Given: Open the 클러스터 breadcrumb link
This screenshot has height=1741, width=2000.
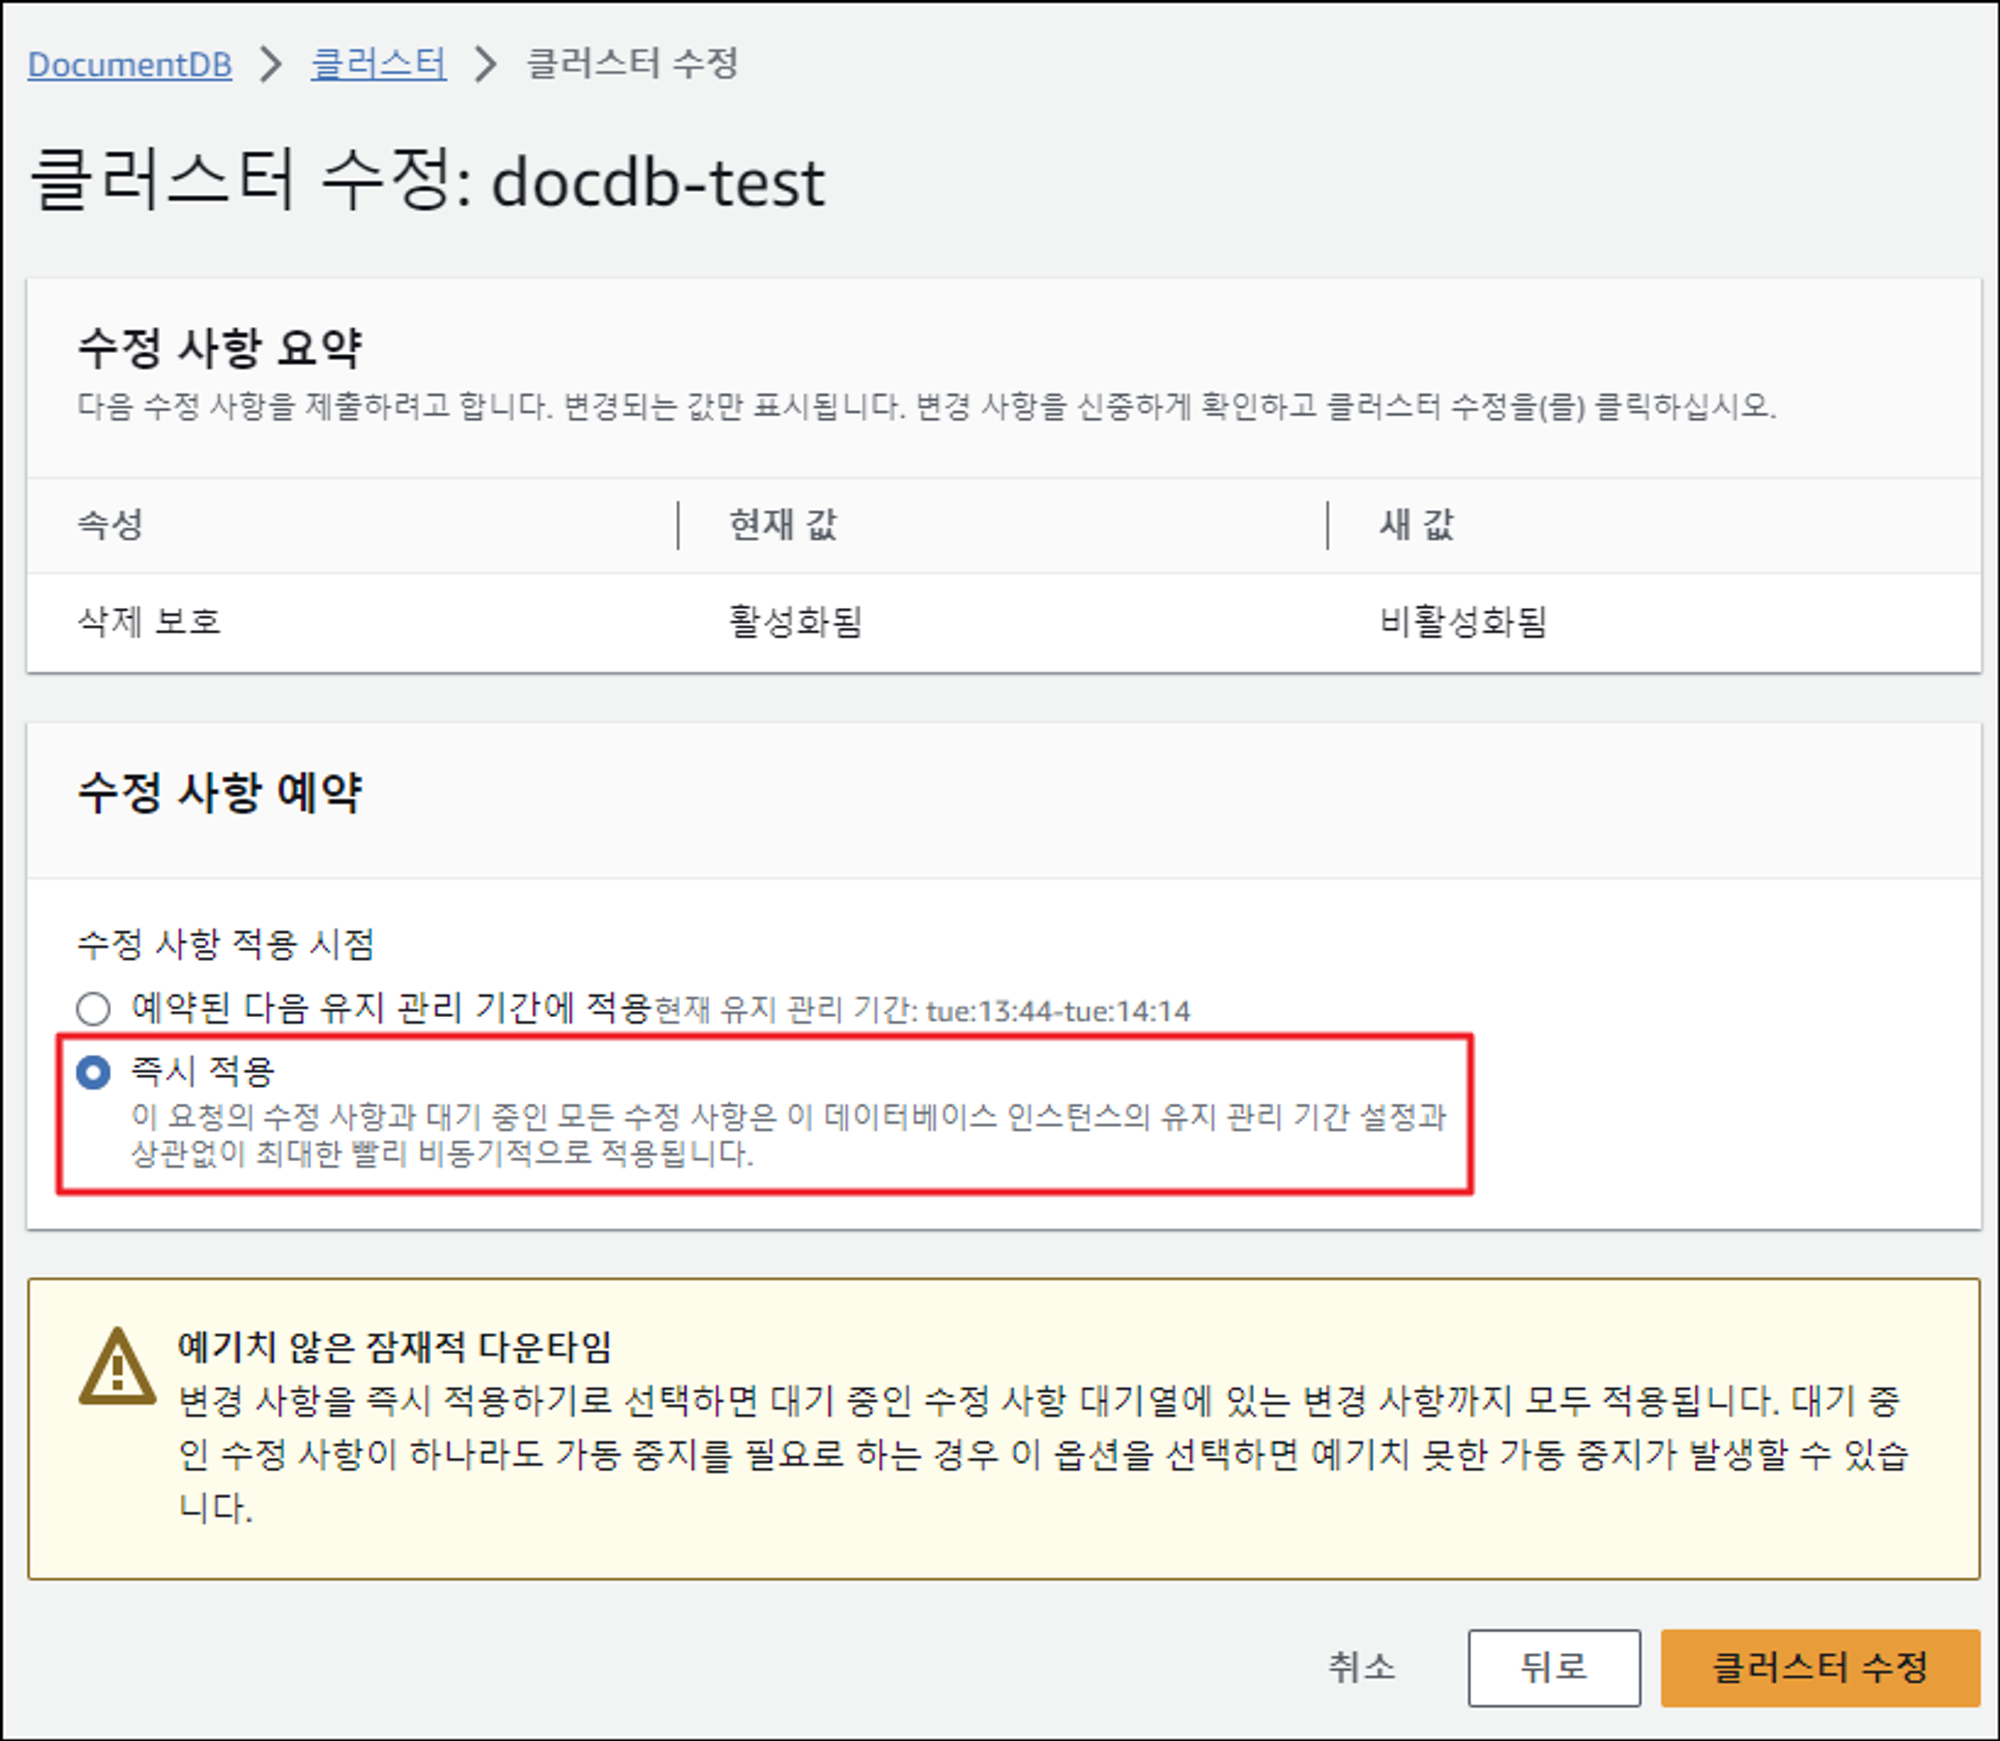Looking at the screenshot, I should [x=378, y=65].
